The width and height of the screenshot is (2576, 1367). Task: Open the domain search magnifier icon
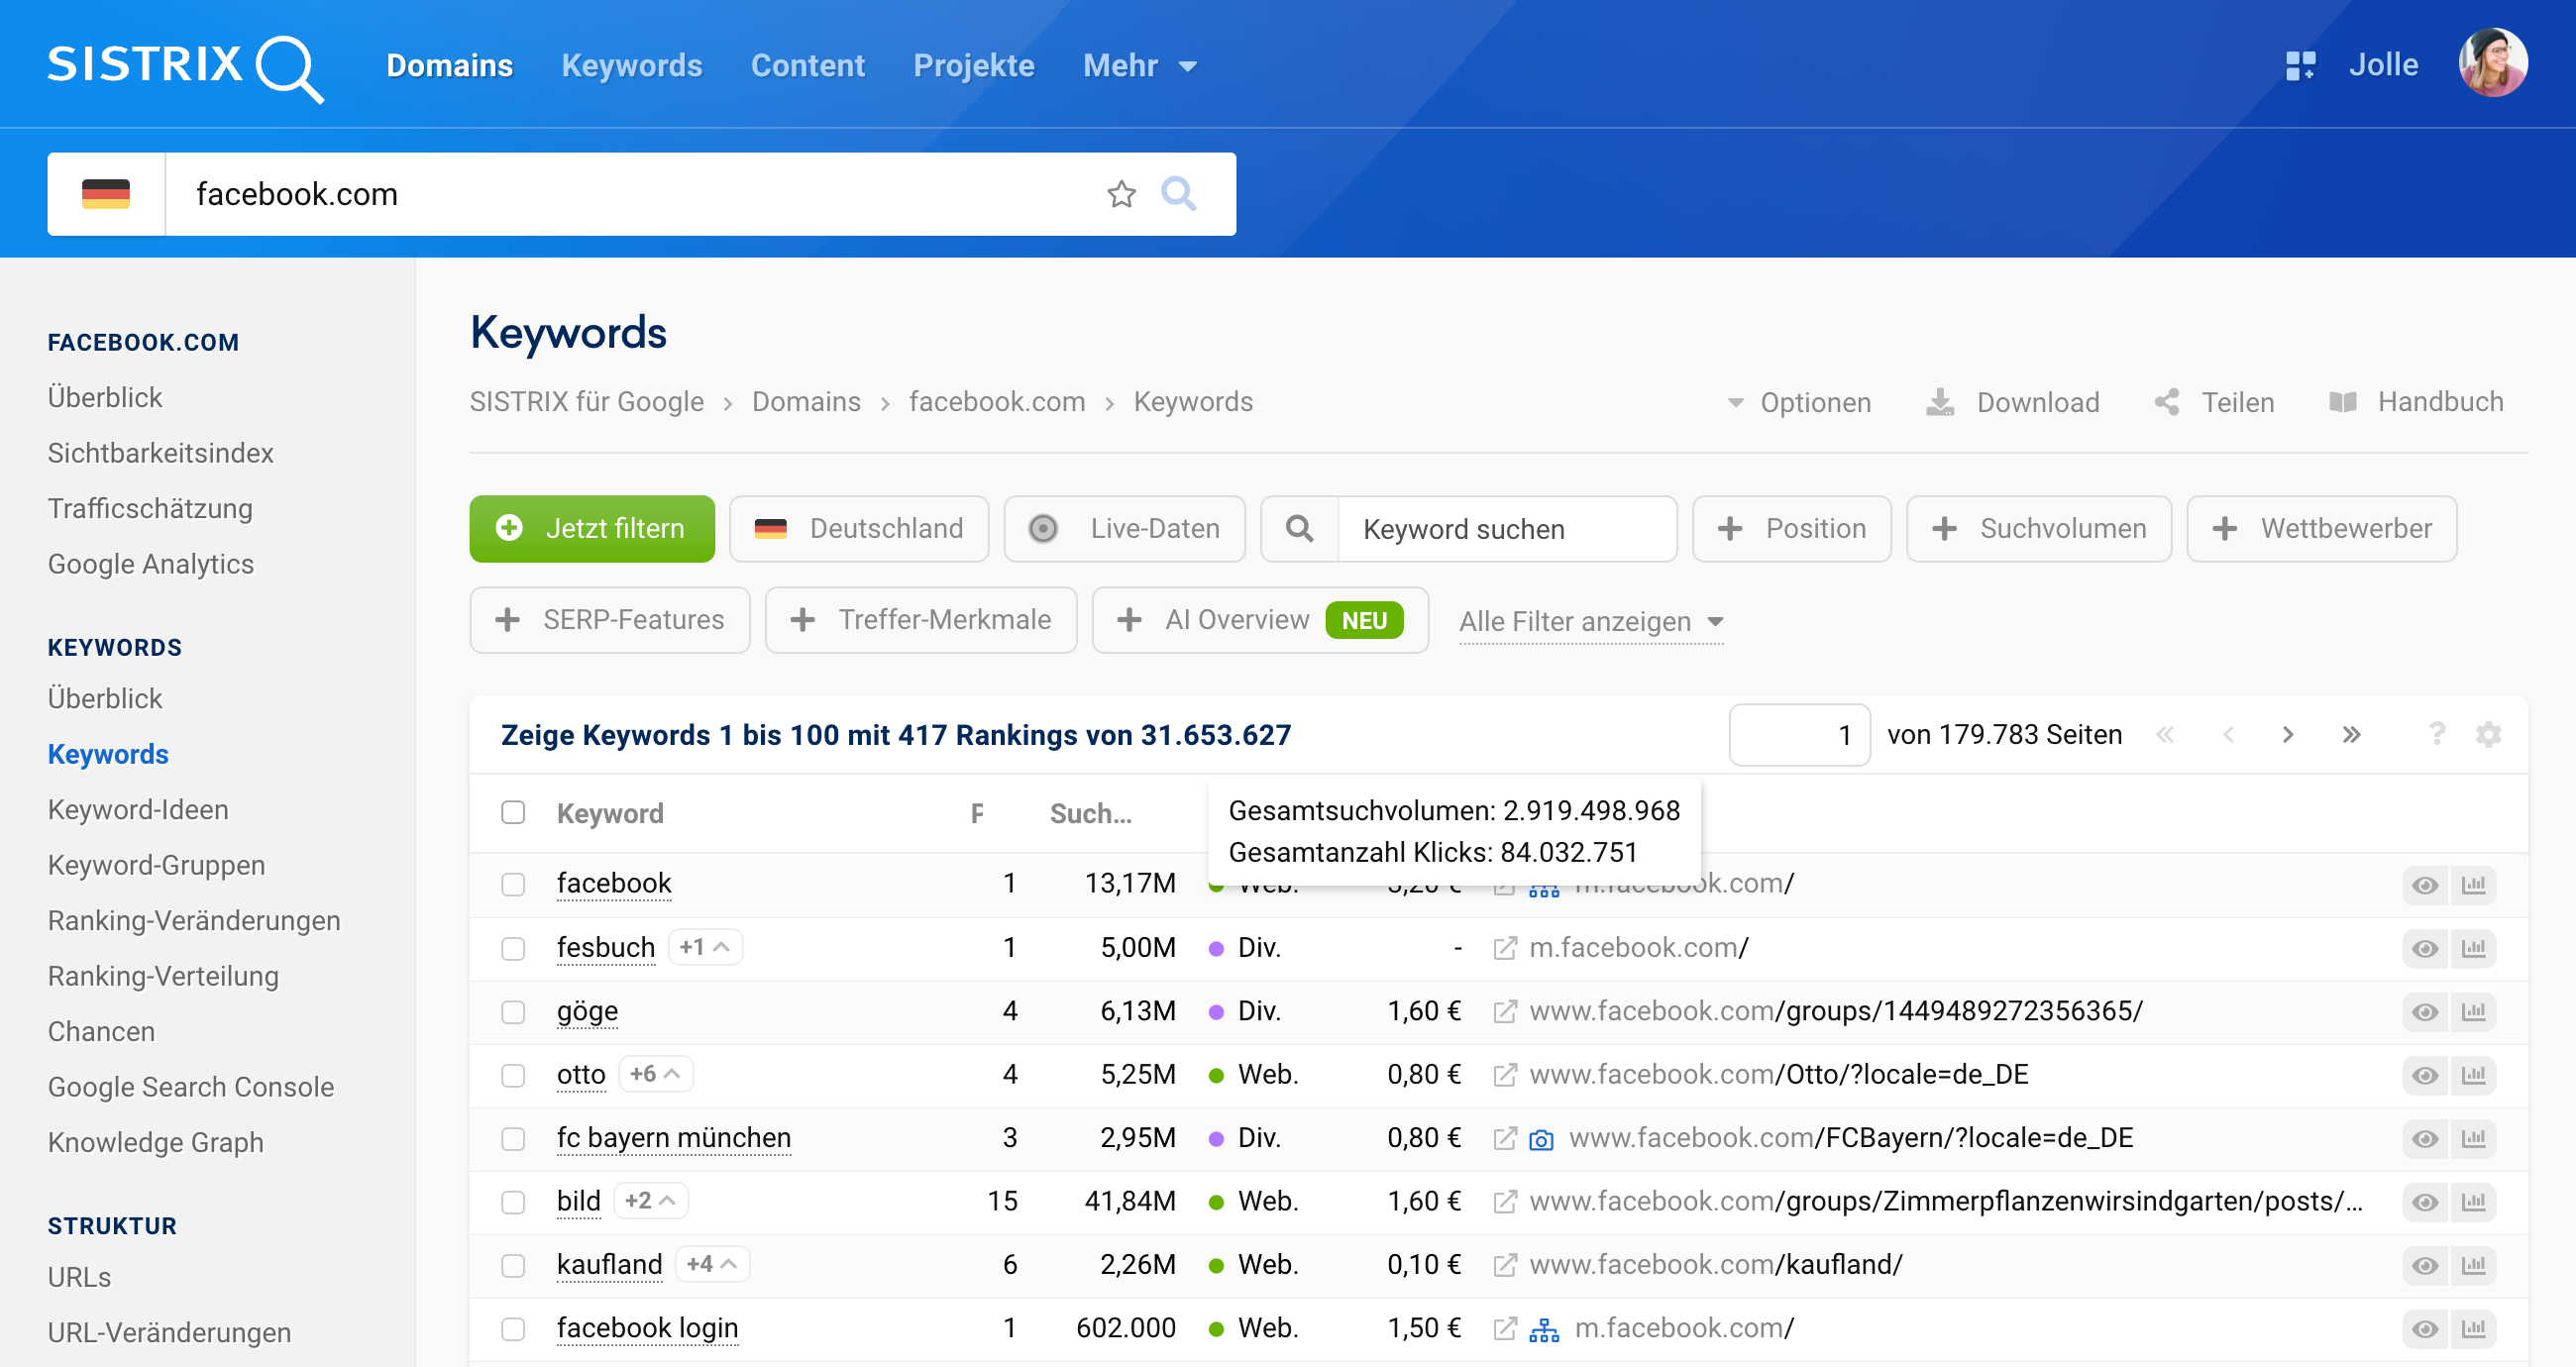click(x=1180, y=194)
